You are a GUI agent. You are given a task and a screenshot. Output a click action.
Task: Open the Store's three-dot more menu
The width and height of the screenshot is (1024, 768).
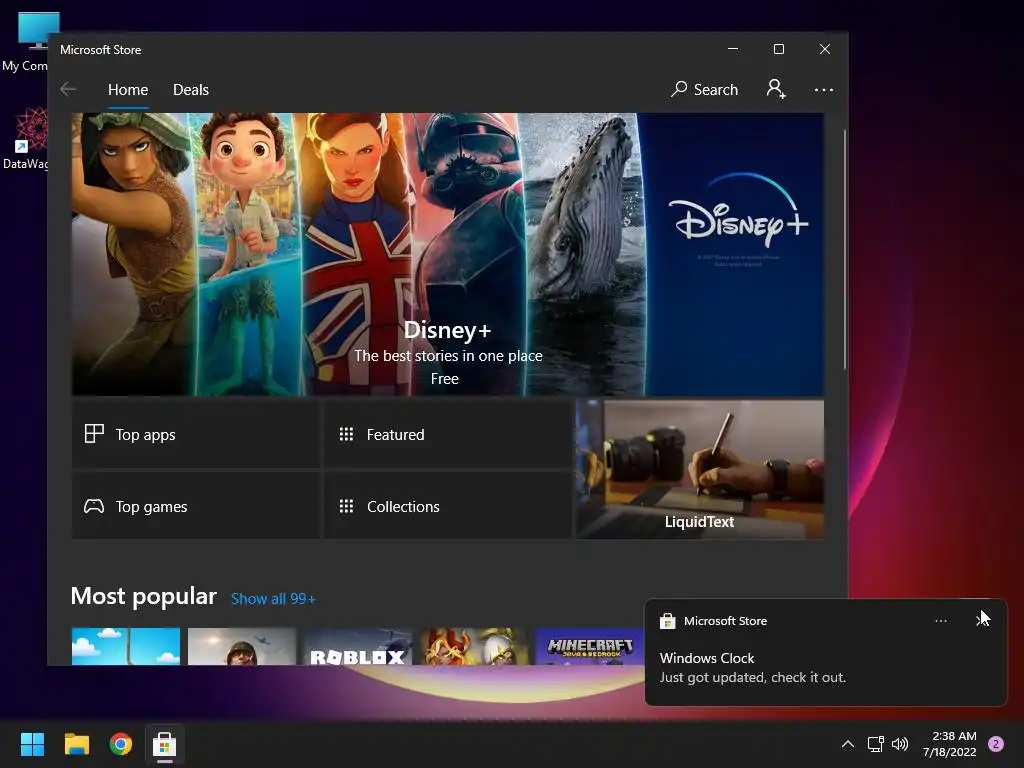tap(824, 89)
